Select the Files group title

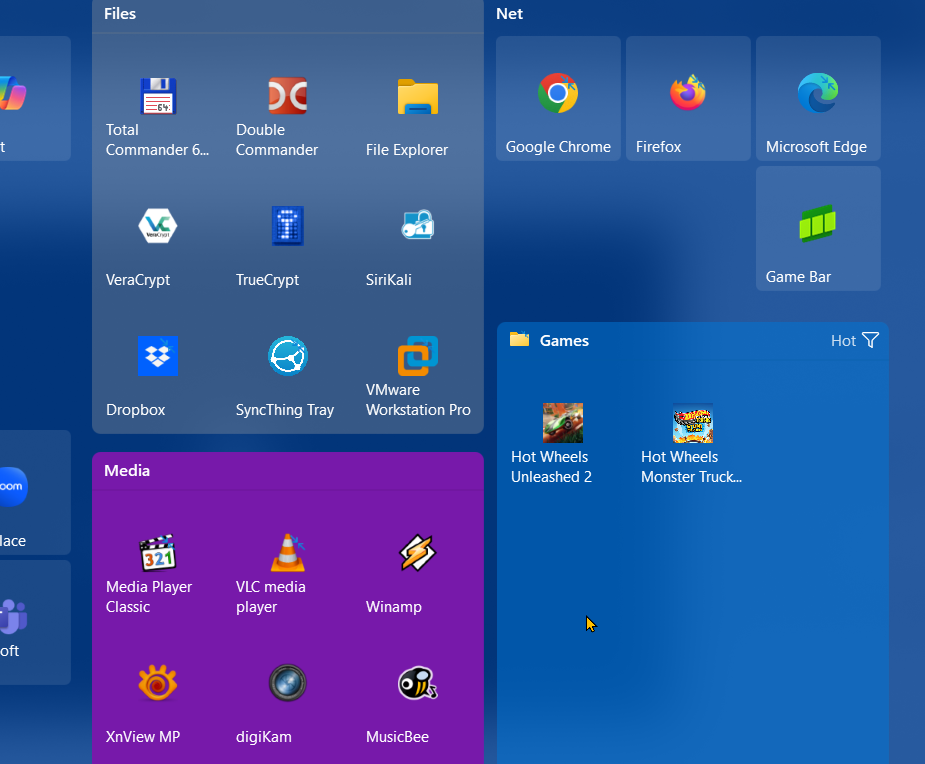pos(120,14)
